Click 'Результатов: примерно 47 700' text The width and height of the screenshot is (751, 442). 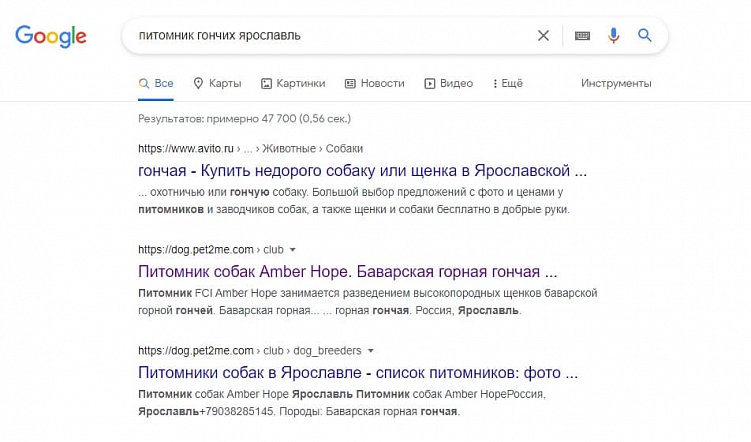244,119
